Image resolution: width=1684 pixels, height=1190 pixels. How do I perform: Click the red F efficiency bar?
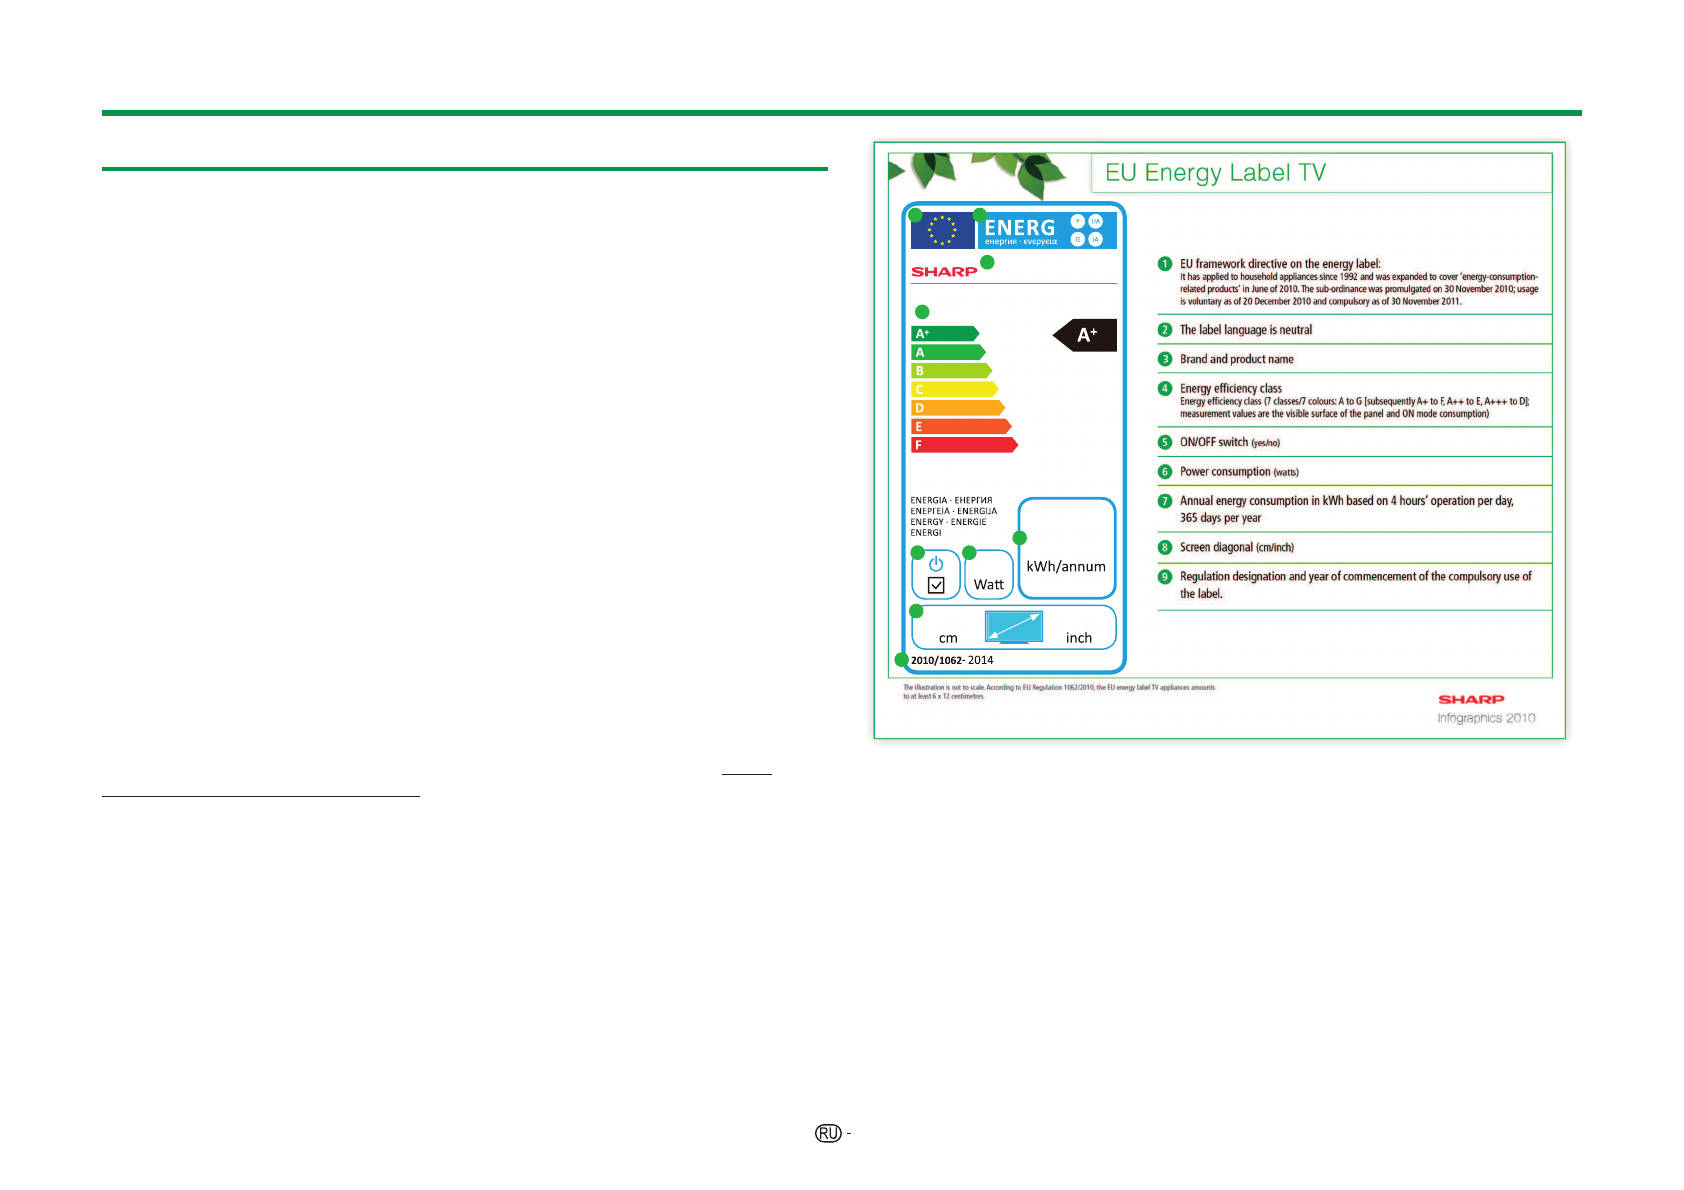(963, 446)
